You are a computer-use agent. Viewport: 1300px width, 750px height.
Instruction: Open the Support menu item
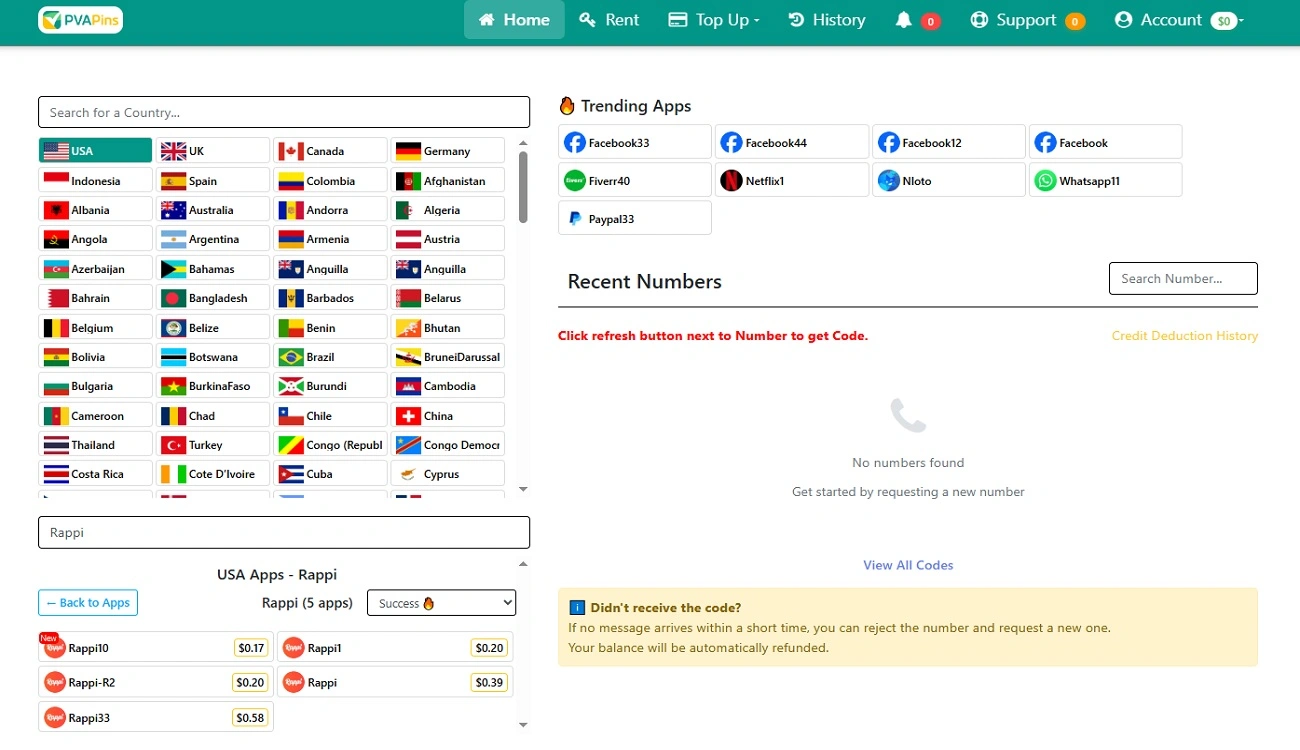coord(1028,20)
